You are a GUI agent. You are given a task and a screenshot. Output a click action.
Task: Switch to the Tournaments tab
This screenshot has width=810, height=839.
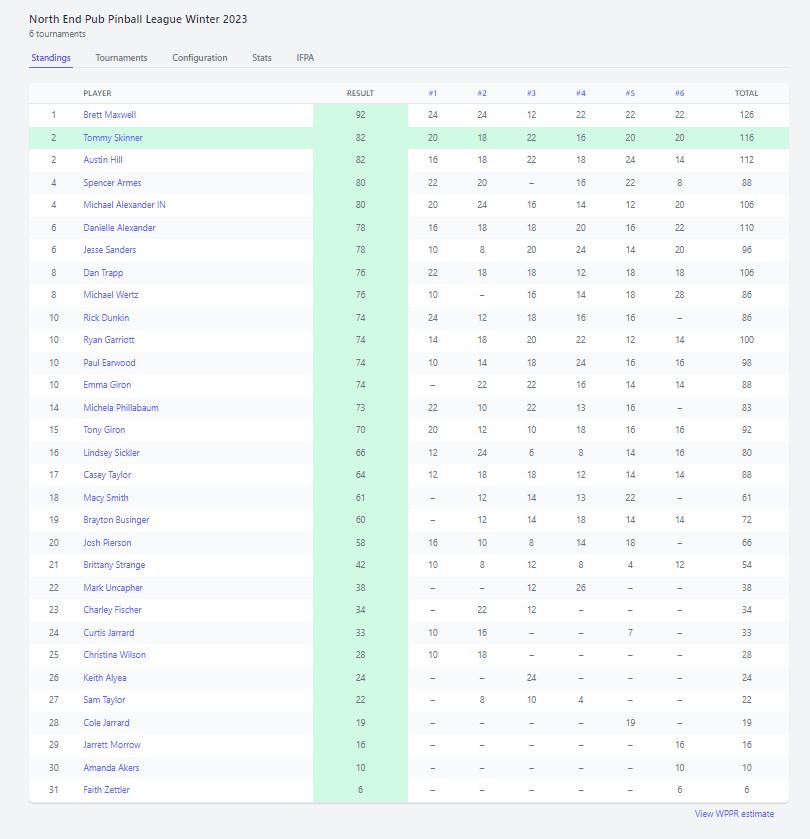coord(121,58)
